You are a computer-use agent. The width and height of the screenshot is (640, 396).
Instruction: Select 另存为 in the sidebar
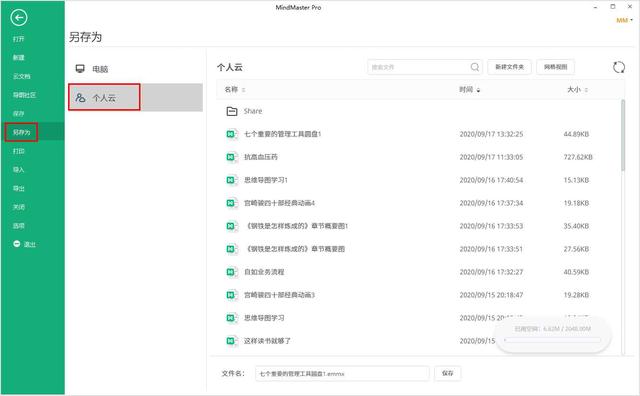22,132
